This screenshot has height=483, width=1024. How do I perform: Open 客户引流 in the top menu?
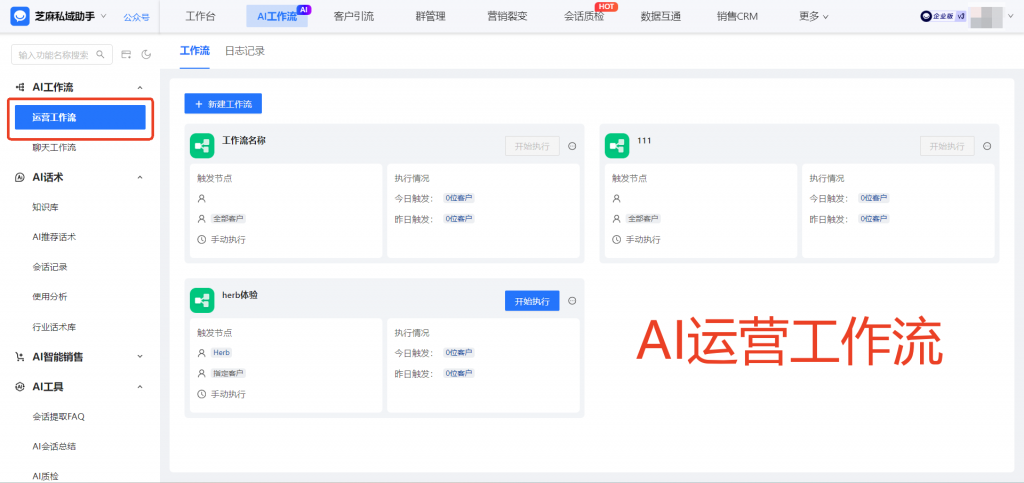[353, 16]
